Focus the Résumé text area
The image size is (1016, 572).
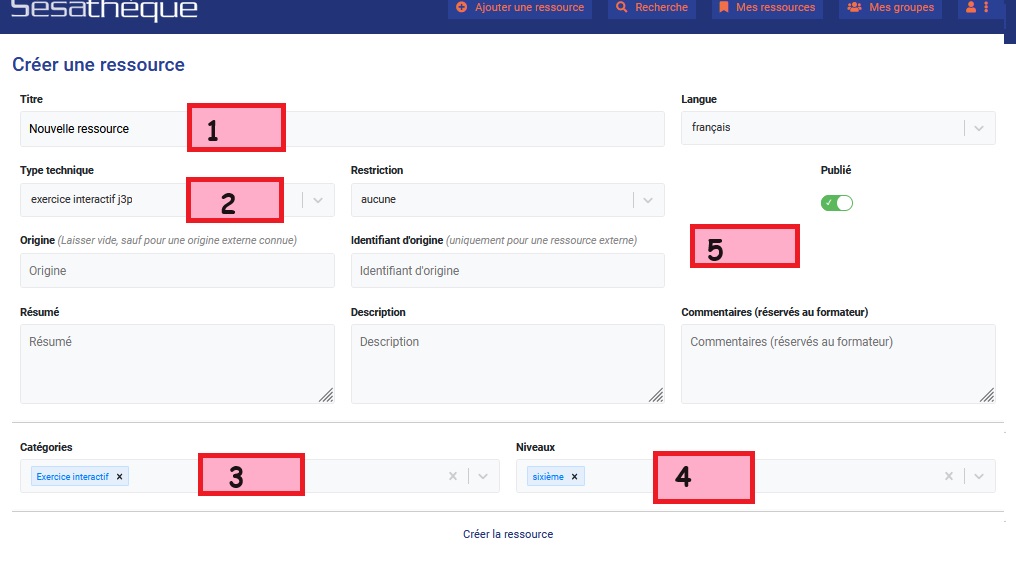pyautogui.click(x=177, y=365)
